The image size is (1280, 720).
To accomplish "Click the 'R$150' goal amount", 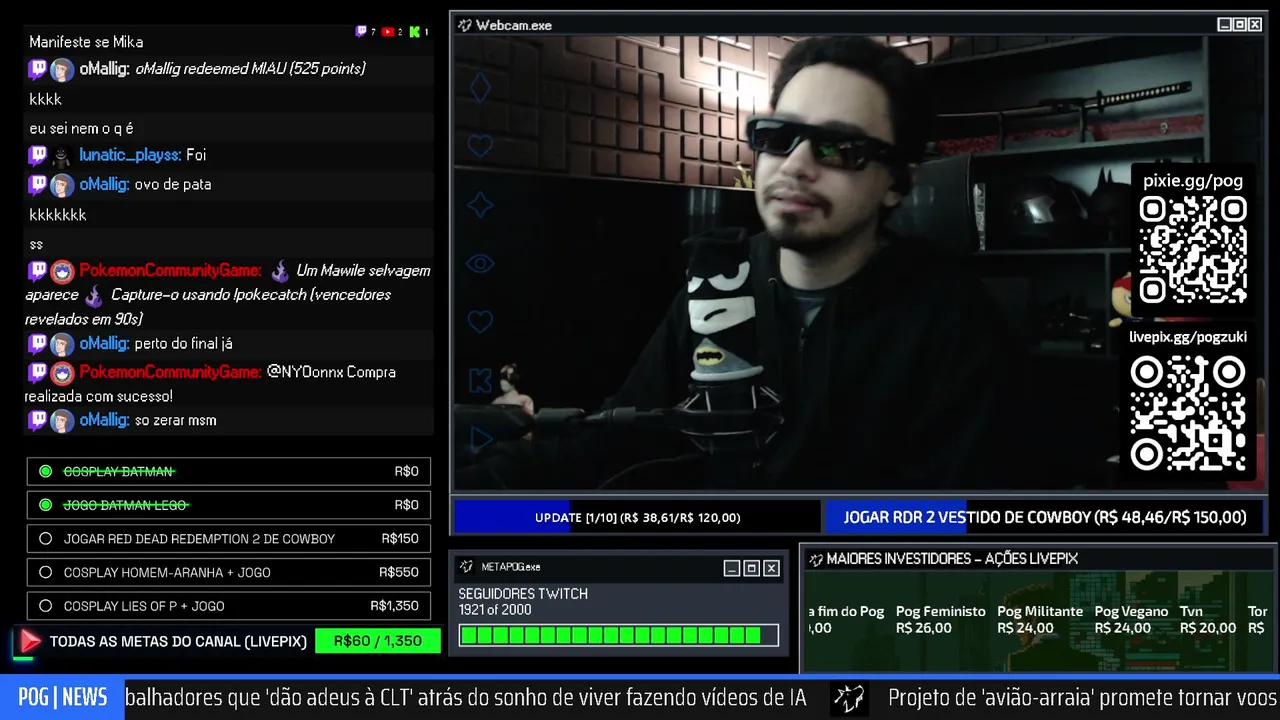I will pos(400,539).
